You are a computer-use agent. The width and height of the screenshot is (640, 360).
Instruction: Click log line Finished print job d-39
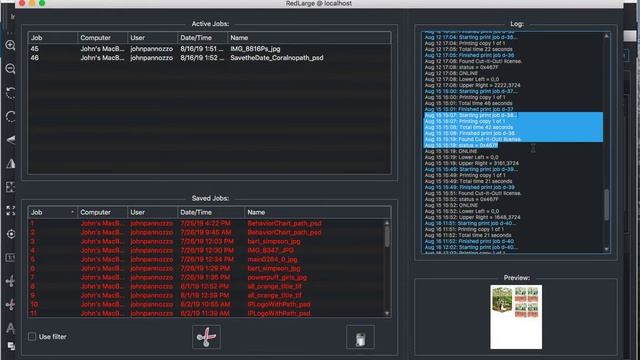(x=469, y=187)
